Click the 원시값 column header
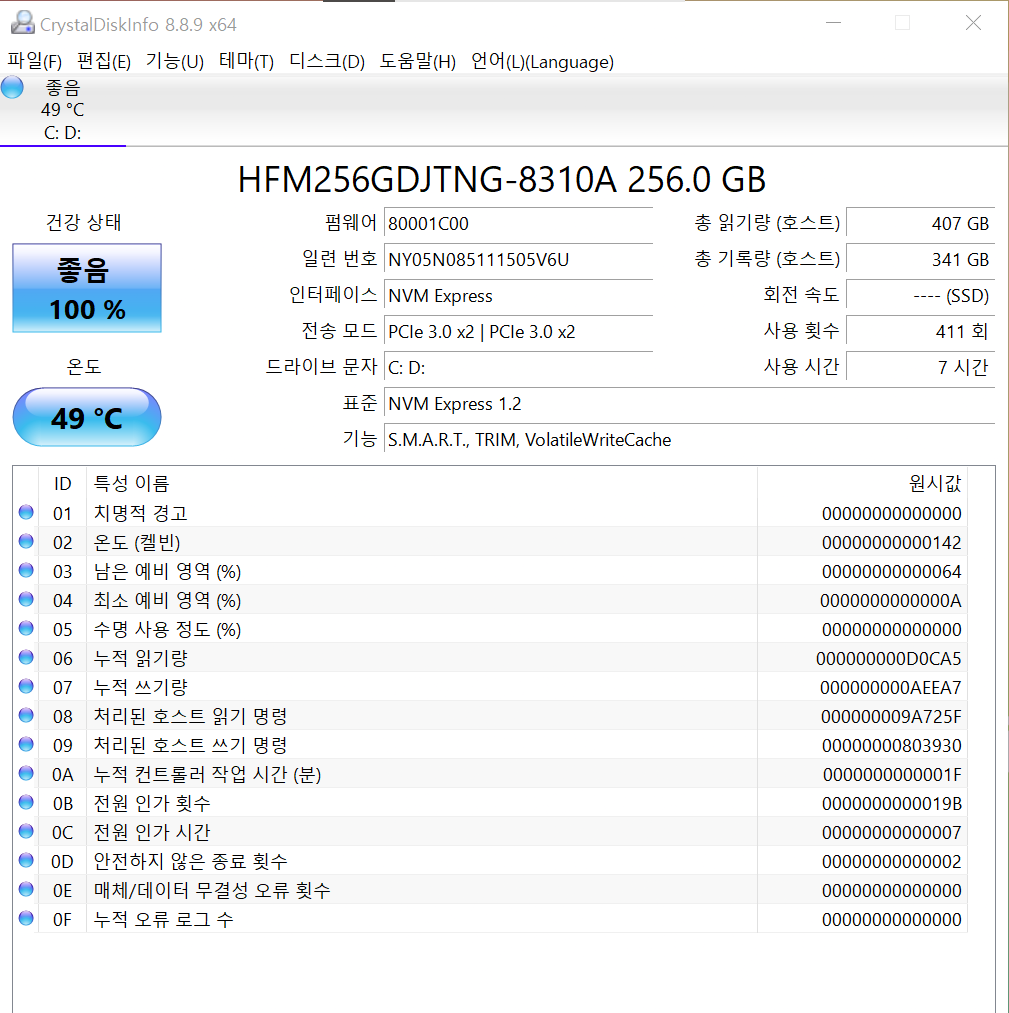The image size is (1009, 1013). coord(862,483)
